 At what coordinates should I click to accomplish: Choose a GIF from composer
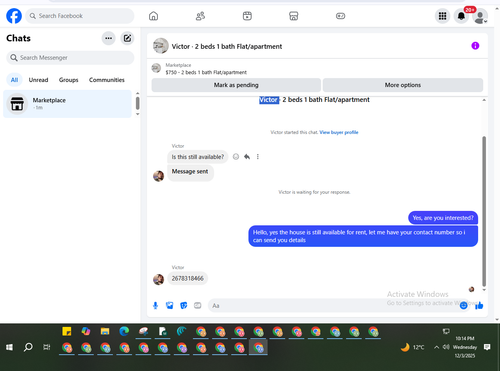click(x=198, y=305)
